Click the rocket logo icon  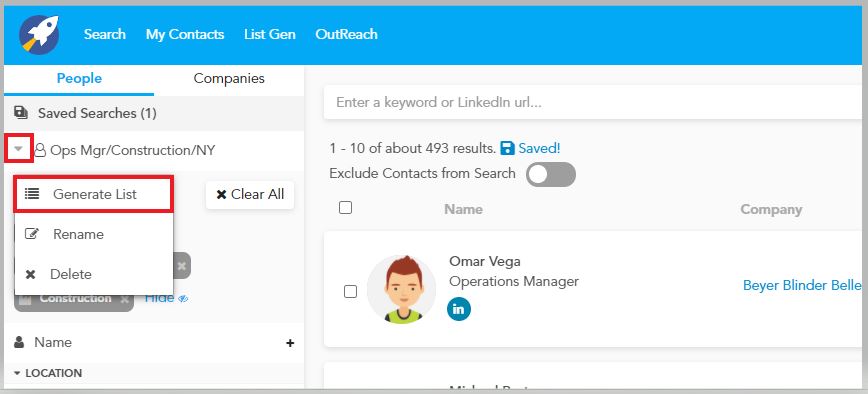tap(39, 34)
